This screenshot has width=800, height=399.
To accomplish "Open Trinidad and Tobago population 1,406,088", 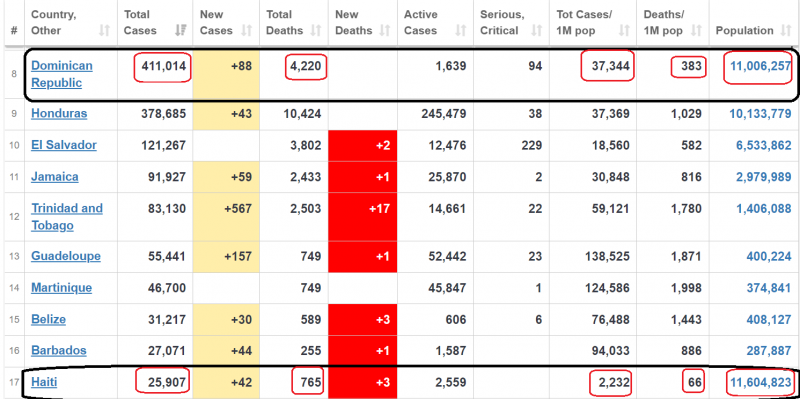I will point(763,208).
